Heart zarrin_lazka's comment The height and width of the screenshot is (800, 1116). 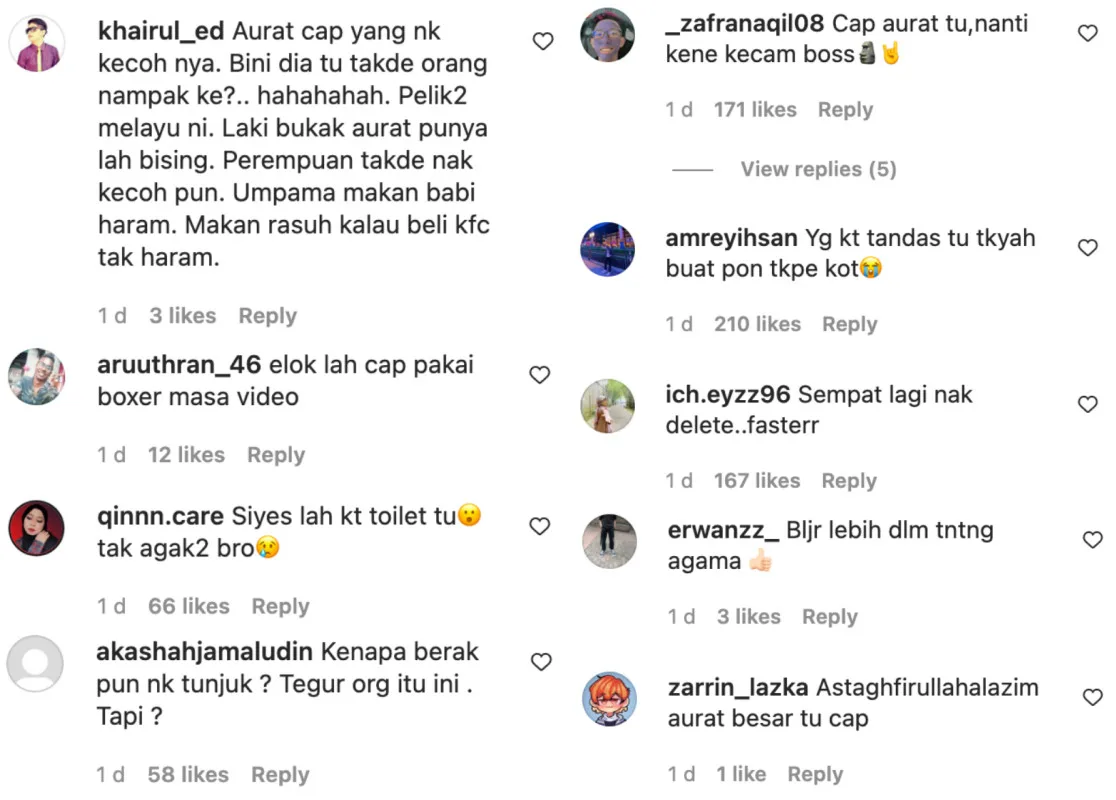coord(1093,697)
